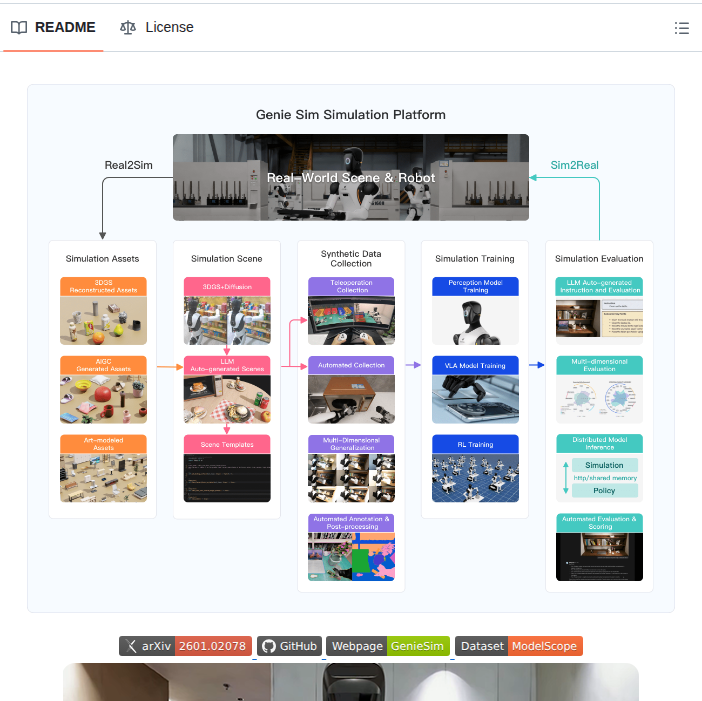
Task: Click the balance scale License icon
Action: [128, 27]
